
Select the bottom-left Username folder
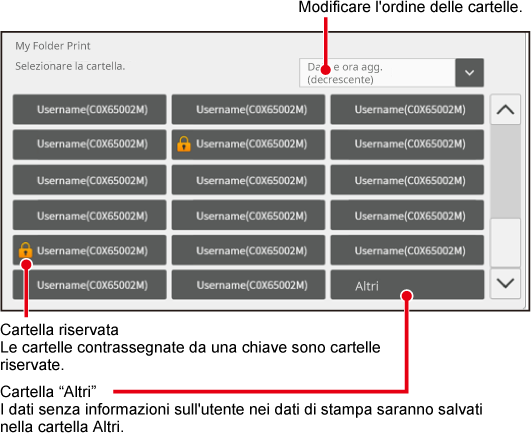[89, 285]
